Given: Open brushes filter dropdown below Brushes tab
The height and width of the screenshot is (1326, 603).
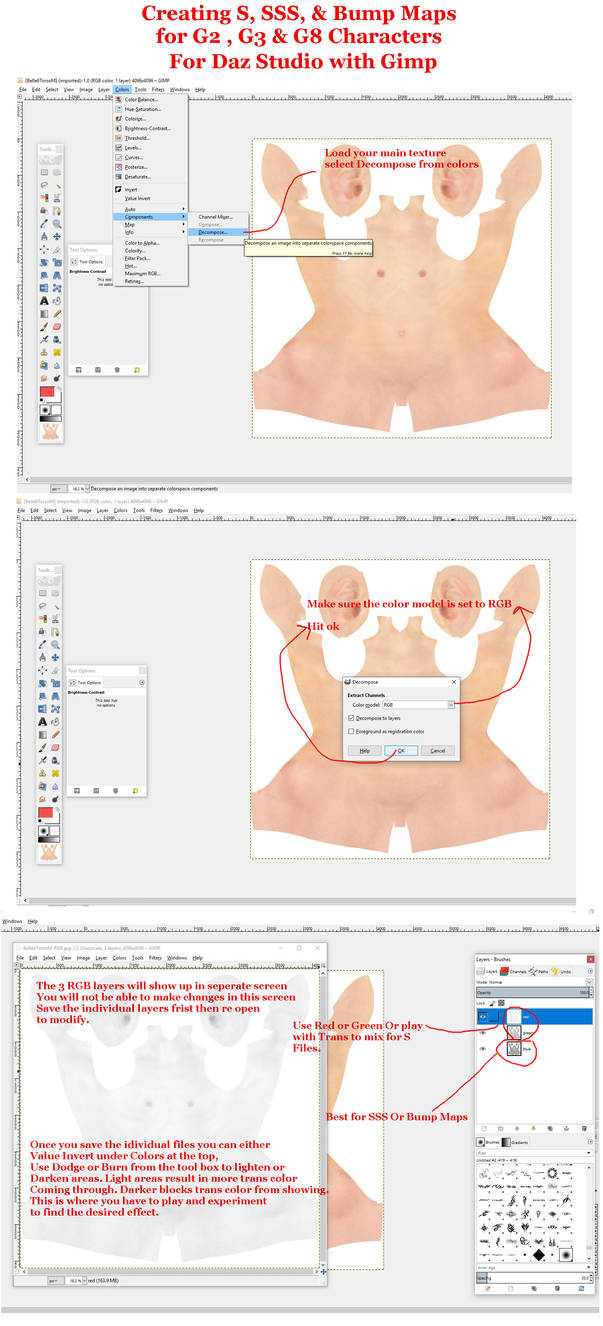Looking at the screenshot, I should click(534, 1153).
